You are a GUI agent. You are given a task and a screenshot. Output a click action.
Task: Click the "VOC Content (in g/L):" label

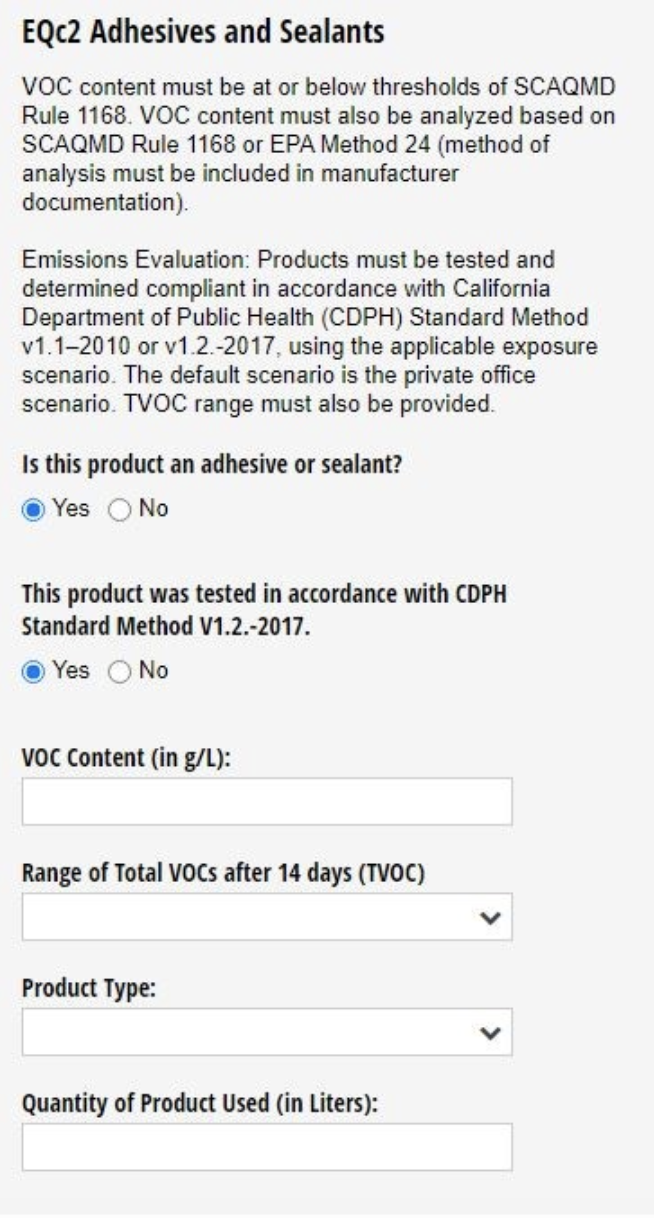(127, 758)
